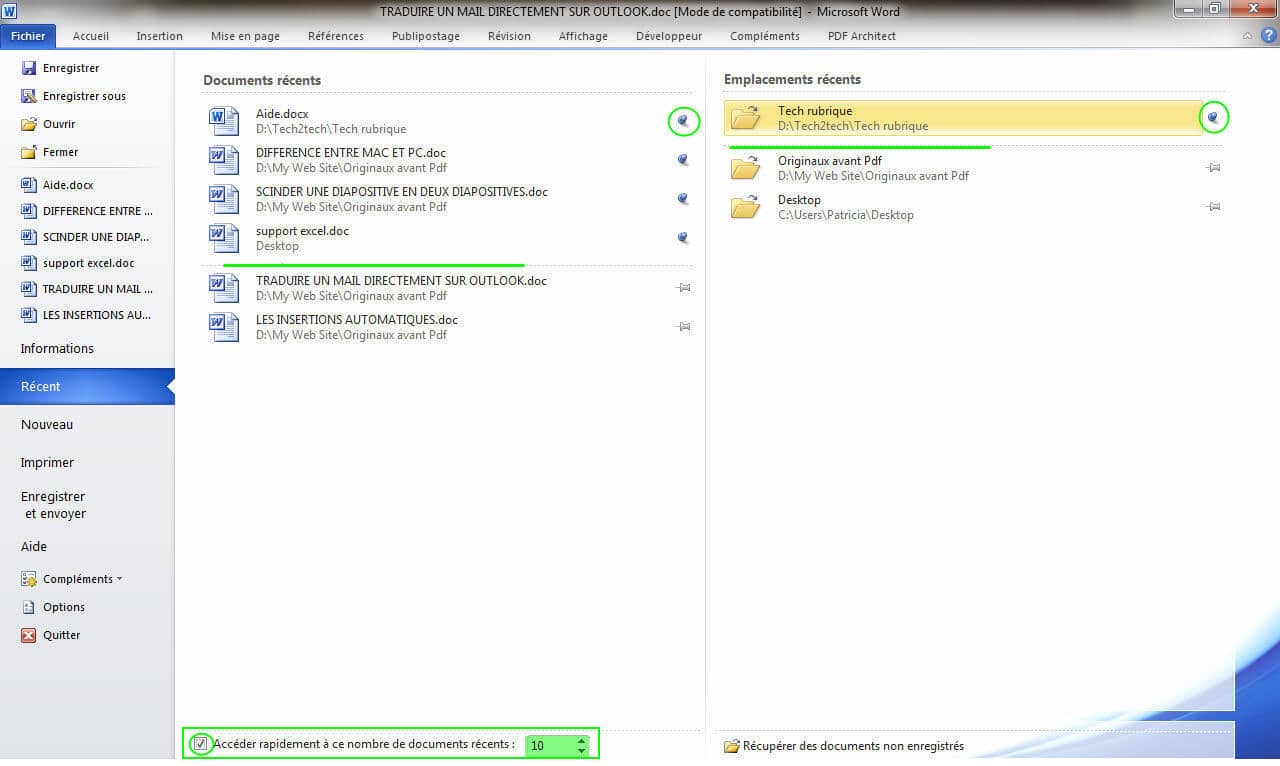The height and width of the screenshot is (766, 1280).
Task: Open the Desktop recent folder location
Action: 962,206
